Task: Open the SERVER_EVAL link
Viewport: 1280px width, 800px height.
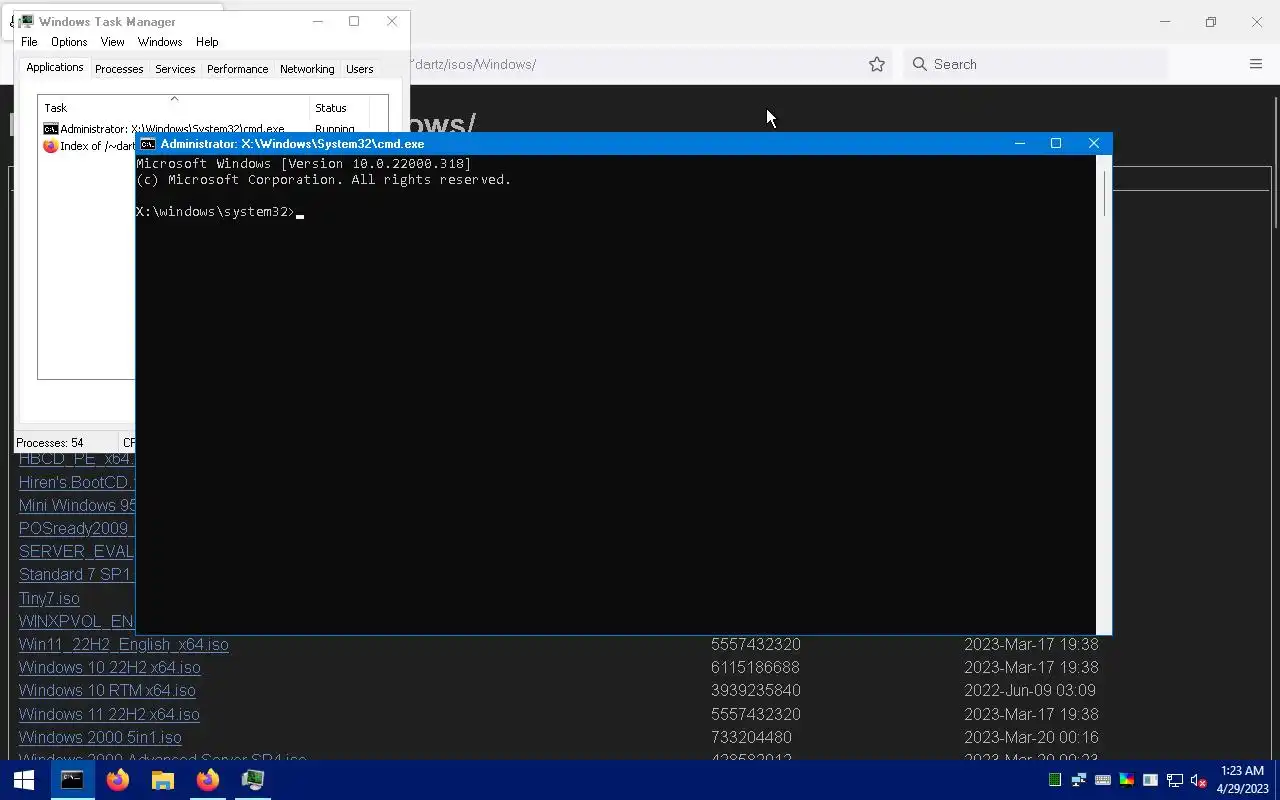Action: pos(76,552)
